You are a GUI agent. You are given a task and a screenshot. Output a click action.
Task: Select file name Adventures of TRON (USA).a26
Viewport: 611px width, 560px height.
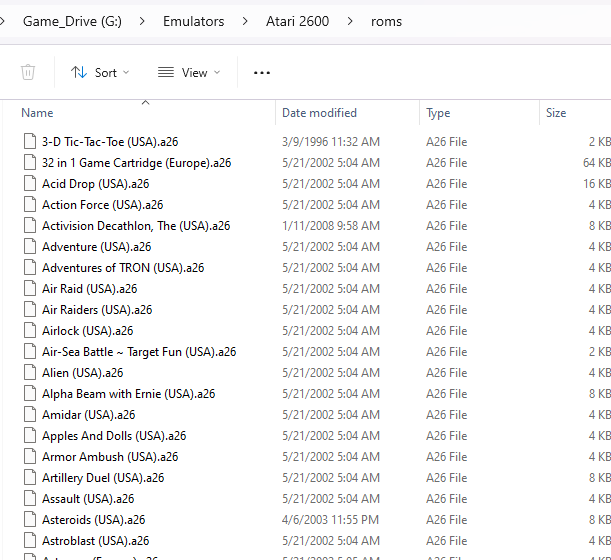pos(123,268)
